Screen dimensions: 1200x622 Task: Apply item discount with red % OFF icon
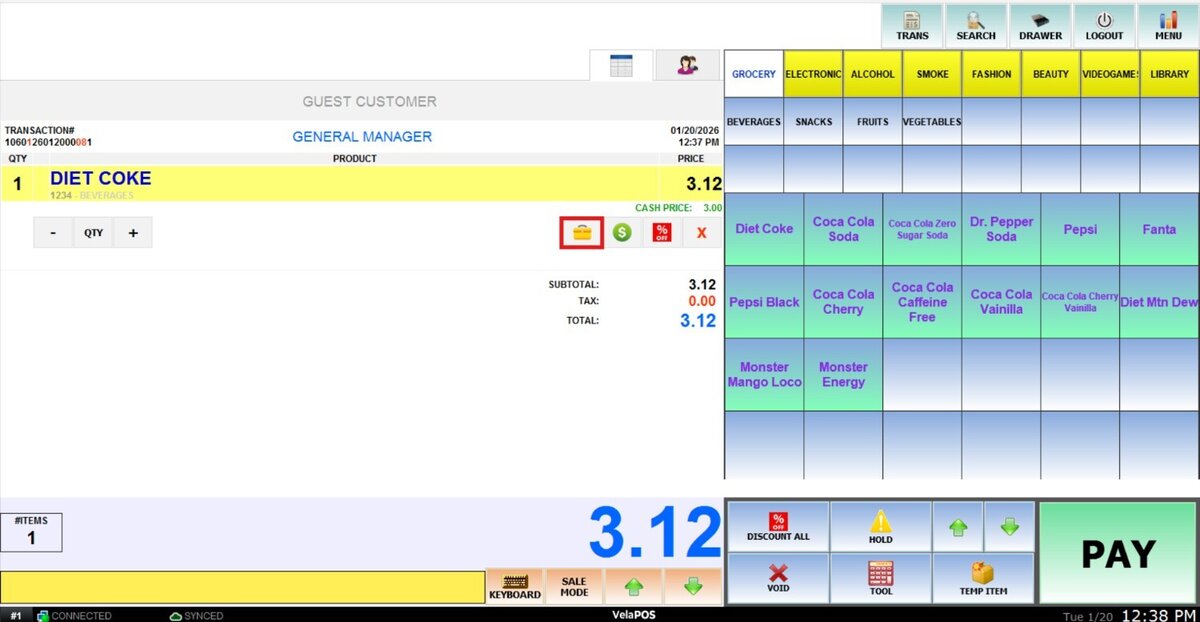(x=661, y=232)
